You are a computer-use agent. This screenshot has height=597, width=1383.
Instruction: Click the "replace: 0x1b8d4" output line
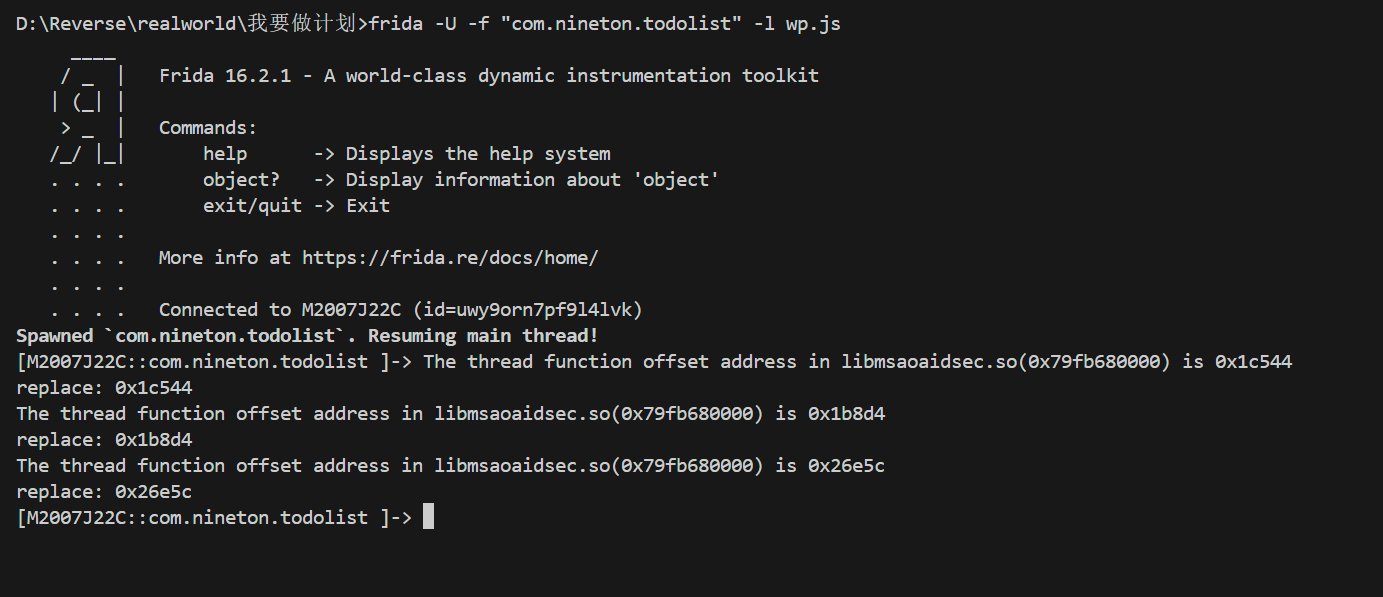coord(104,440)
